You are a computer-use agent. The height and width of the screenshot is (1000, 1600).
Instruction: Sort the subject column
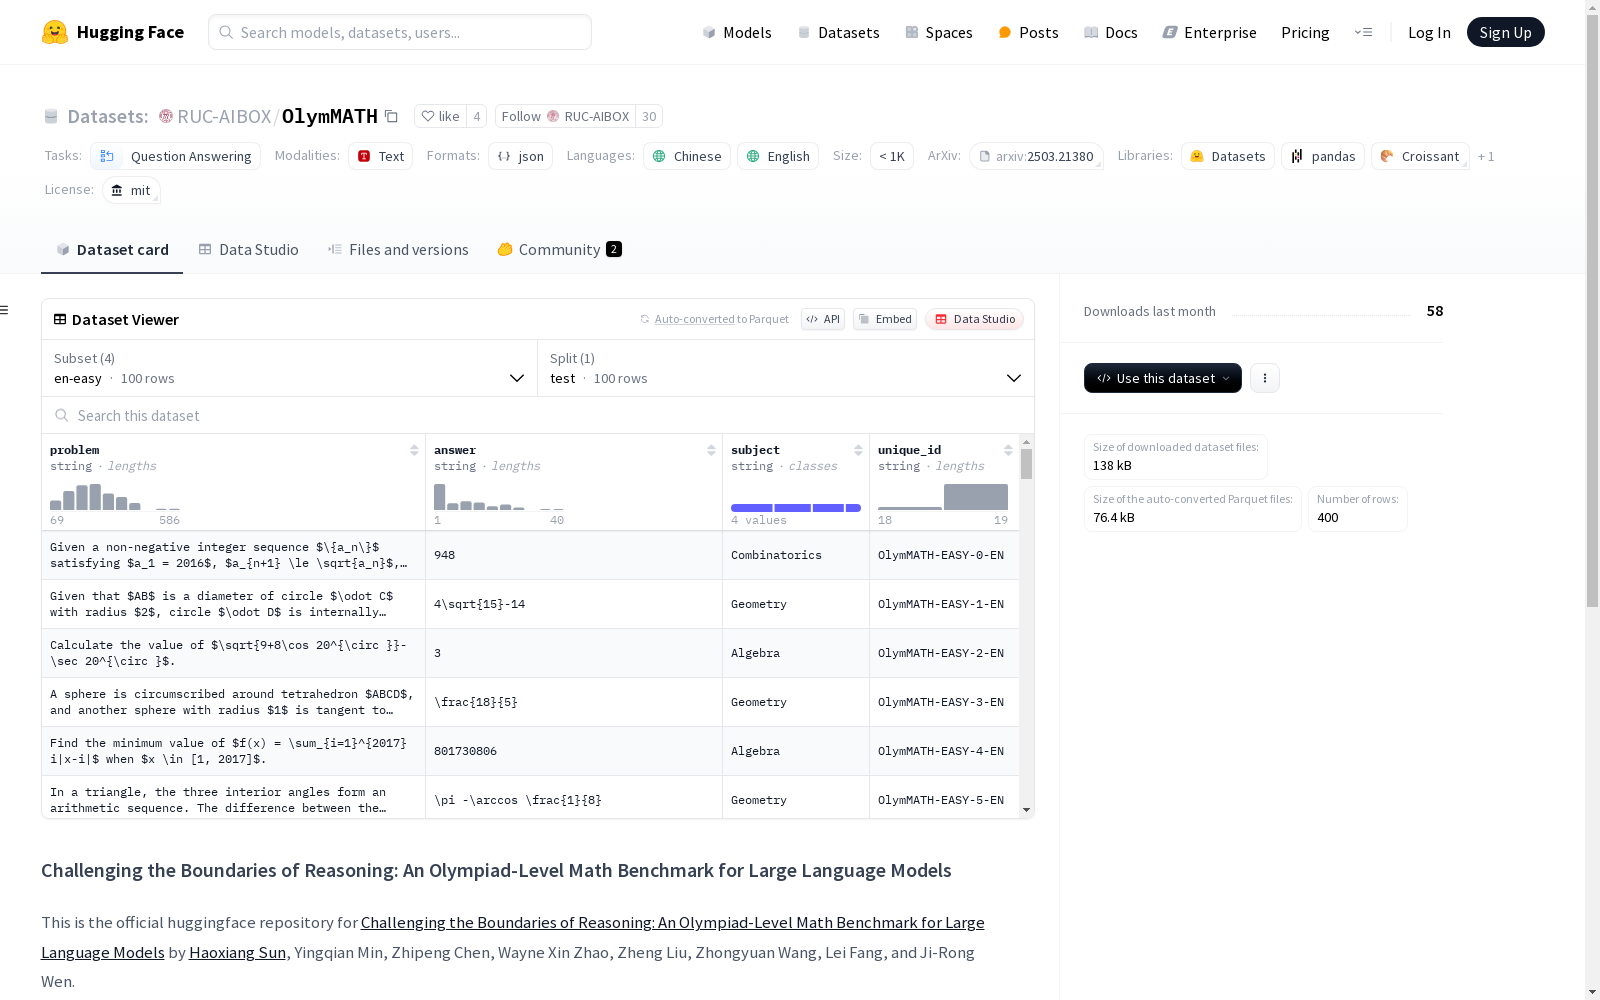[x=858, y=450]
